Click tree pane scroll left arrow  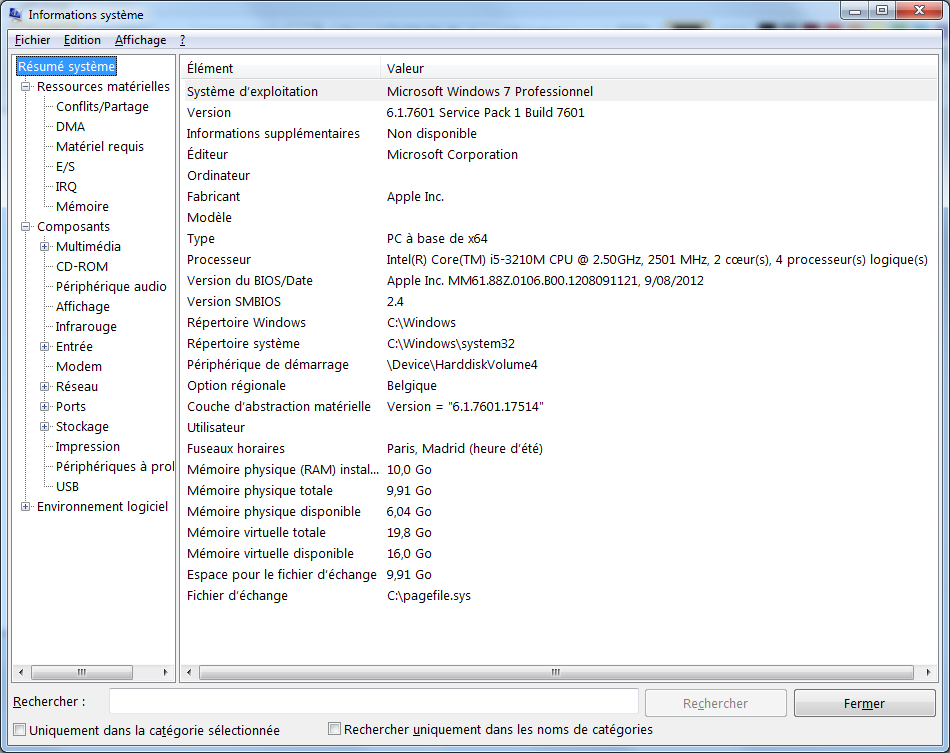coord(21,672)
